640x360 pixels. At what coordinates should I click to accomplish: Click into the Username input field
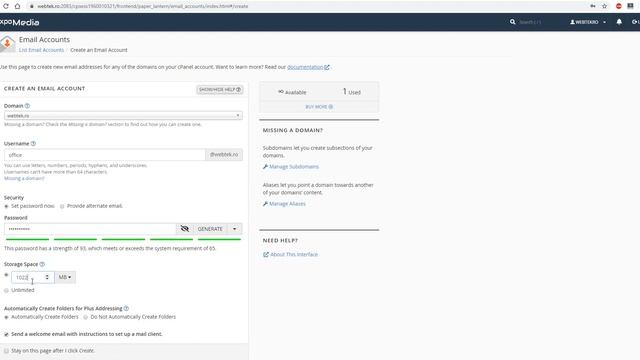point(104,155)
